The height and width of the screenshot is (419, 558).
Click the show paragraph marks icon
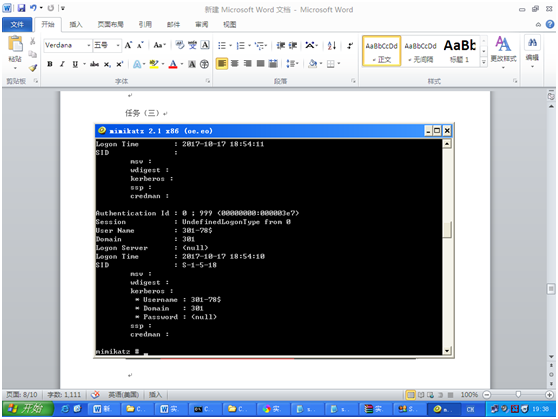point(350,45)
